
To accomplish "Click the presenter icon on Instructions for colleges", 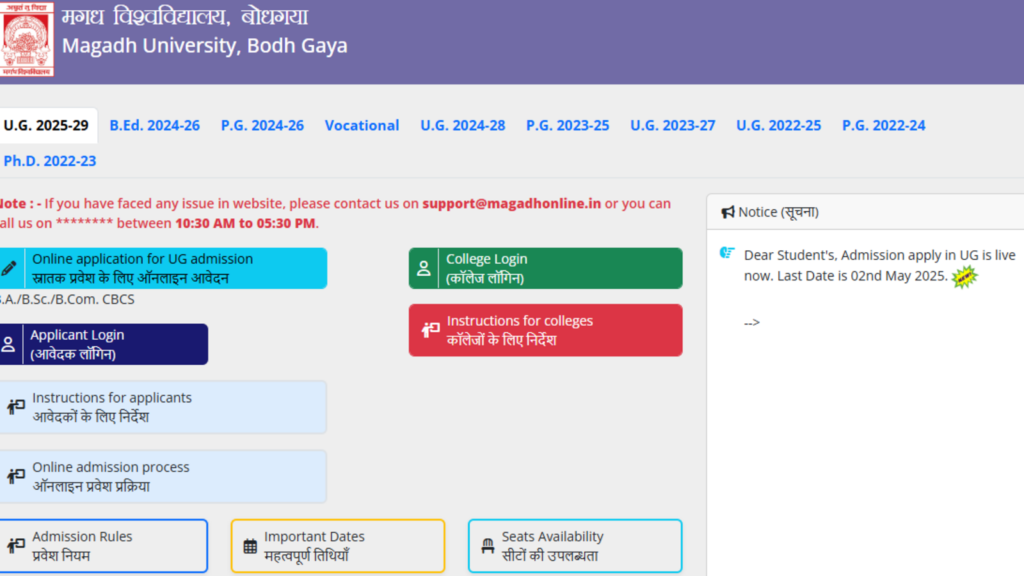I will [x=430, y=330].
